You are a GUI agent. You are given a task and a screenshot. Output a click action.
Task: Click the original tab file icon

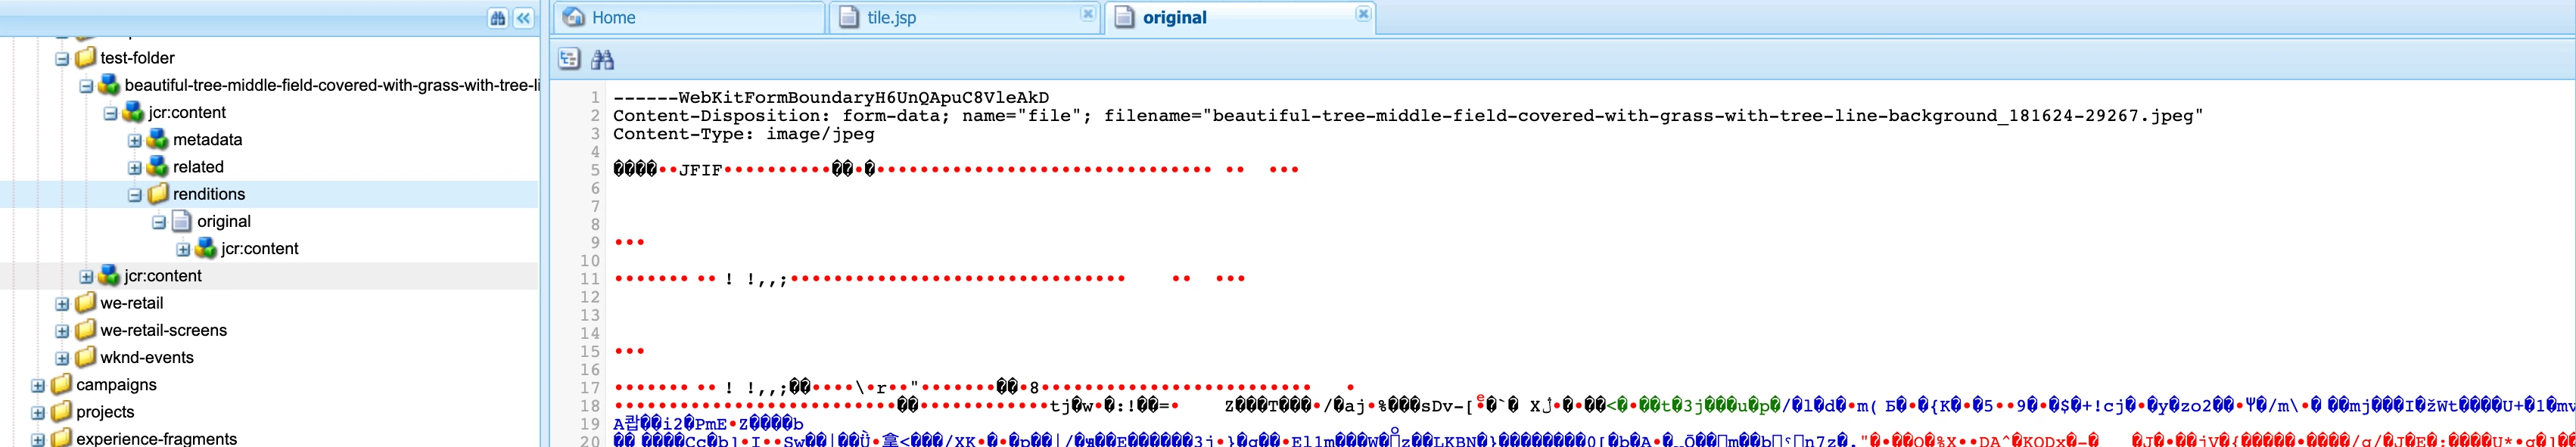[1124, 17]
